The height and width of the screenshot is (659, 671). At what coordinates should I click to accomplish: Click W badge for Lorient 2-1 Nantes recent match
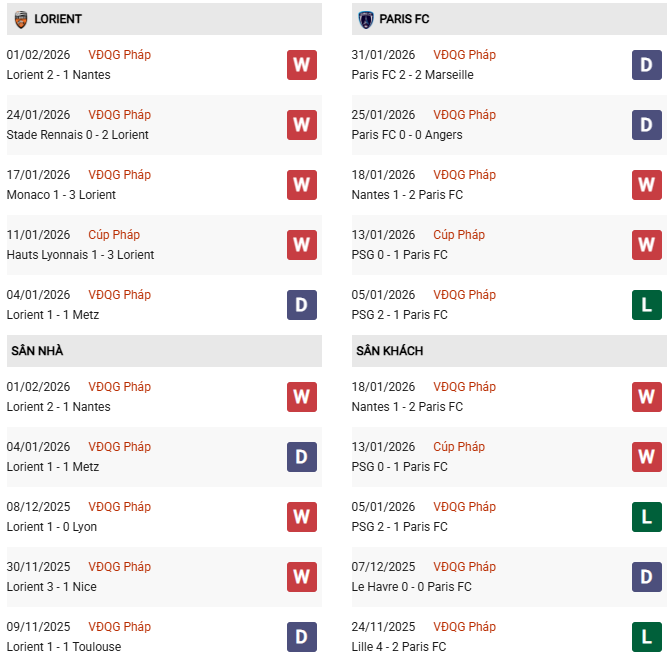click(302, 65)
